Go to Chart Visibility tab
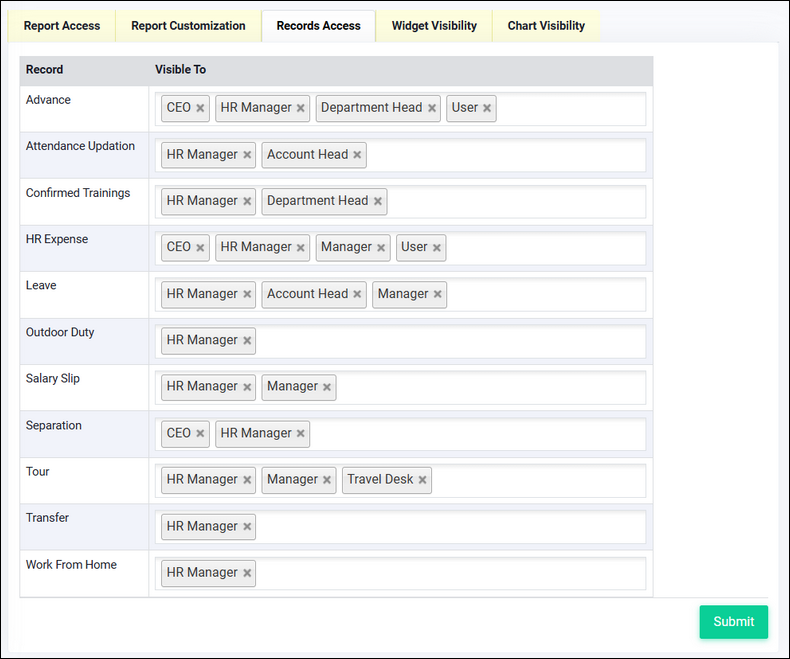This screenshot has height=659, width=790. point(546,26)
